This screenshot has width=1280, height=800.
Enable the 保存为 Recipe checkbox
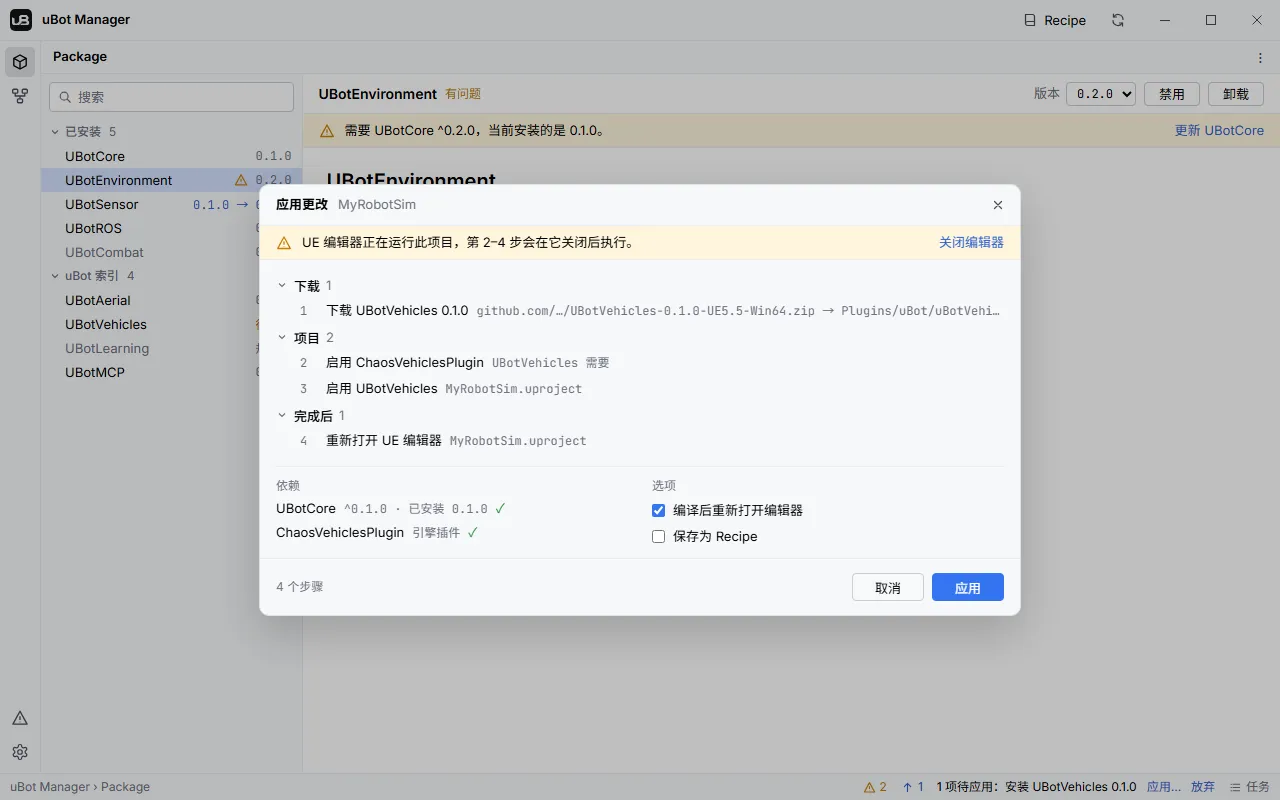658,537
